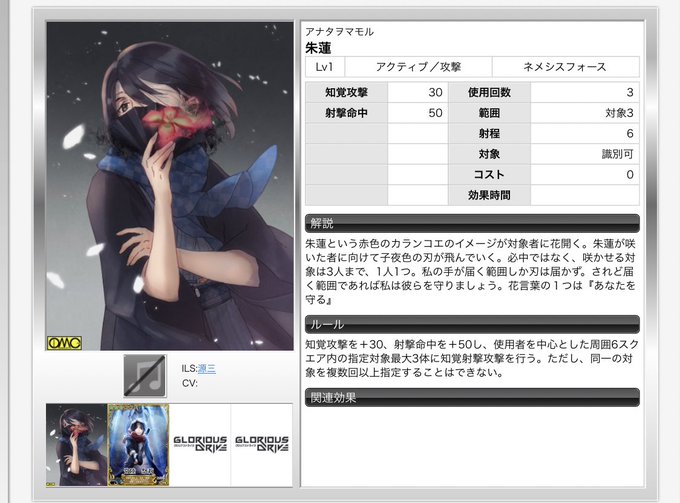Click the rule text paragraph under ルール
Screen dimensions: 680x503
[472, 359]
